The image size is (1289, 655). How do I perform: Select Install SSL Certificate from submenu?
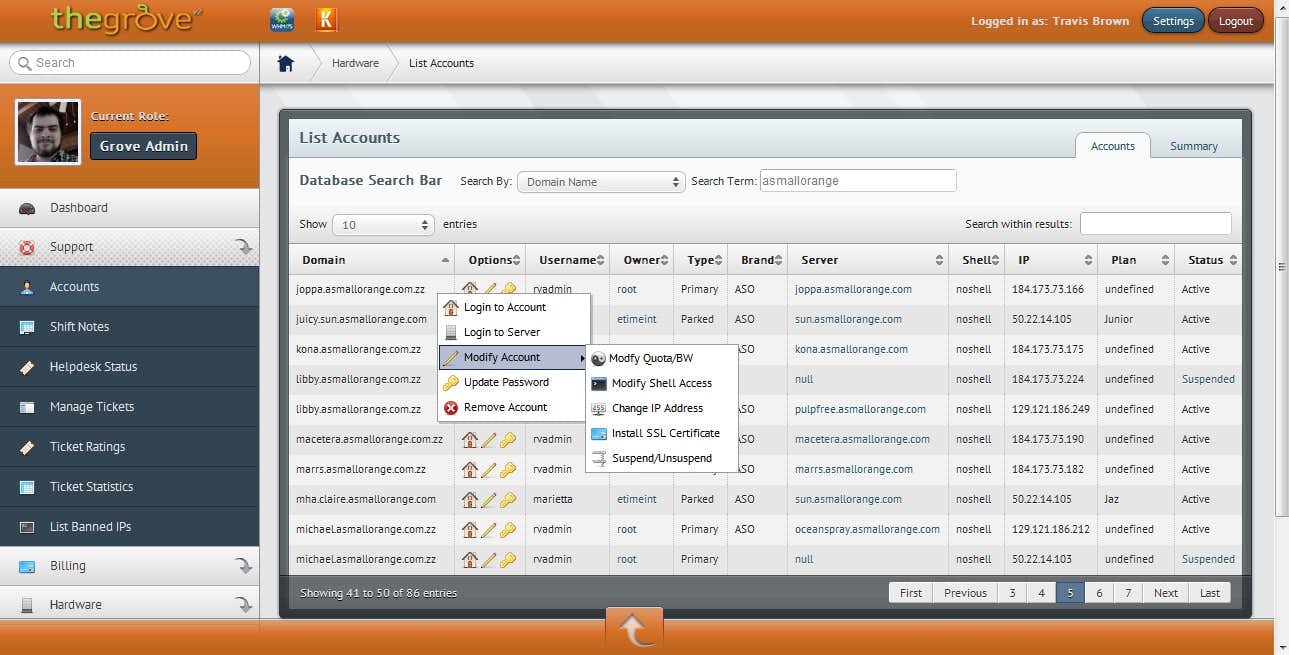pos(665,433)
